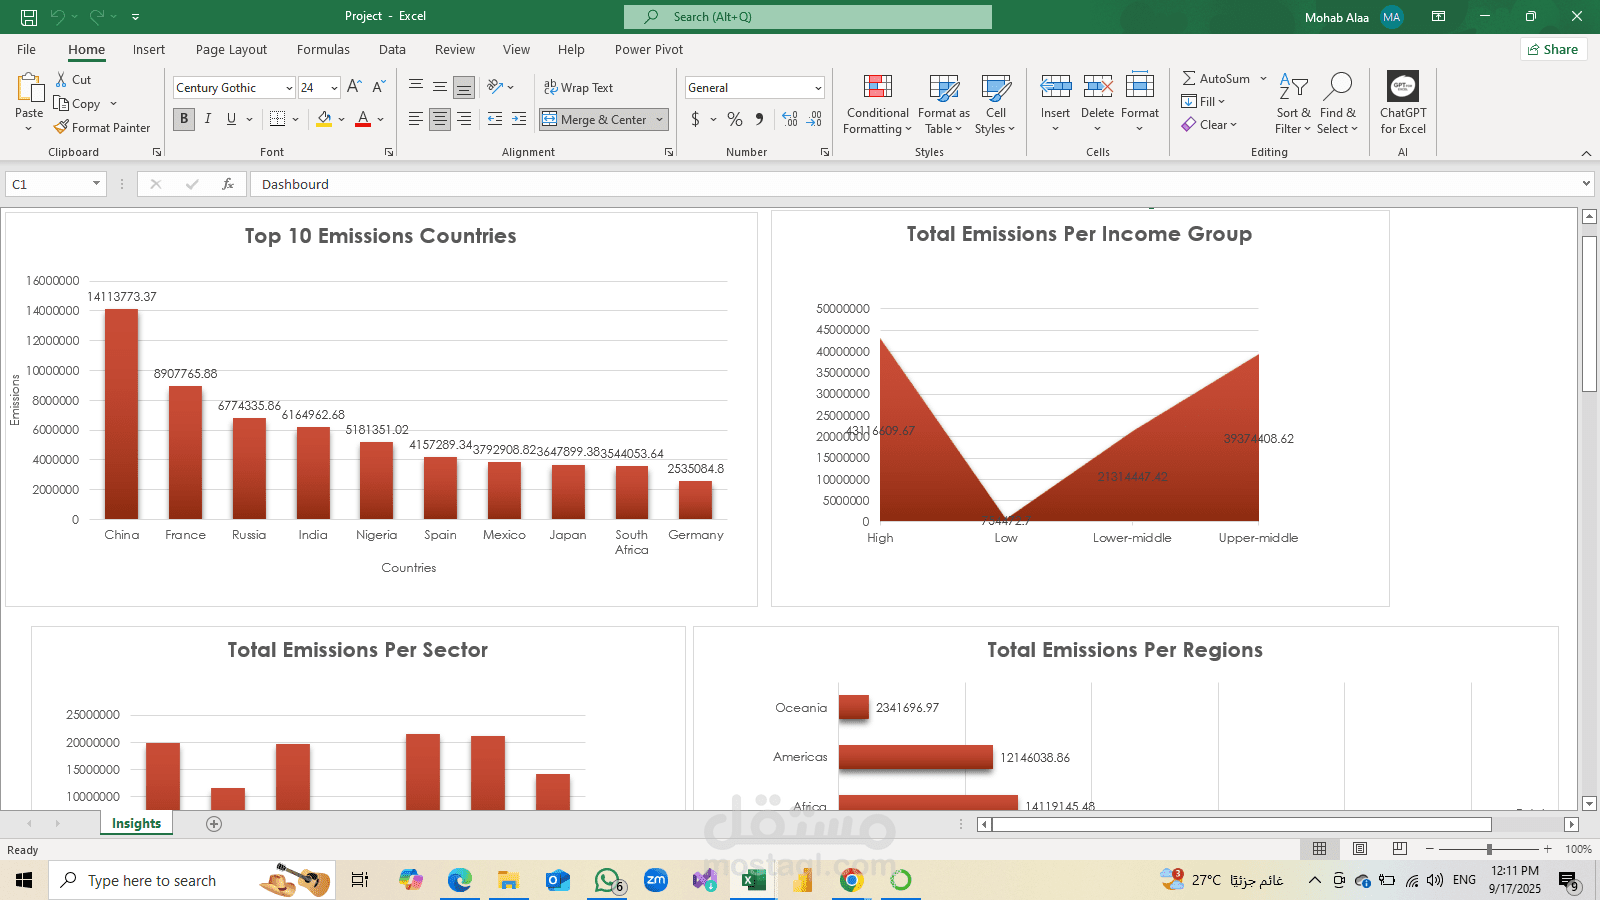Click the vertical scrollbar down arrow
Viewport: 1600px width, 900px height.
1589,803
